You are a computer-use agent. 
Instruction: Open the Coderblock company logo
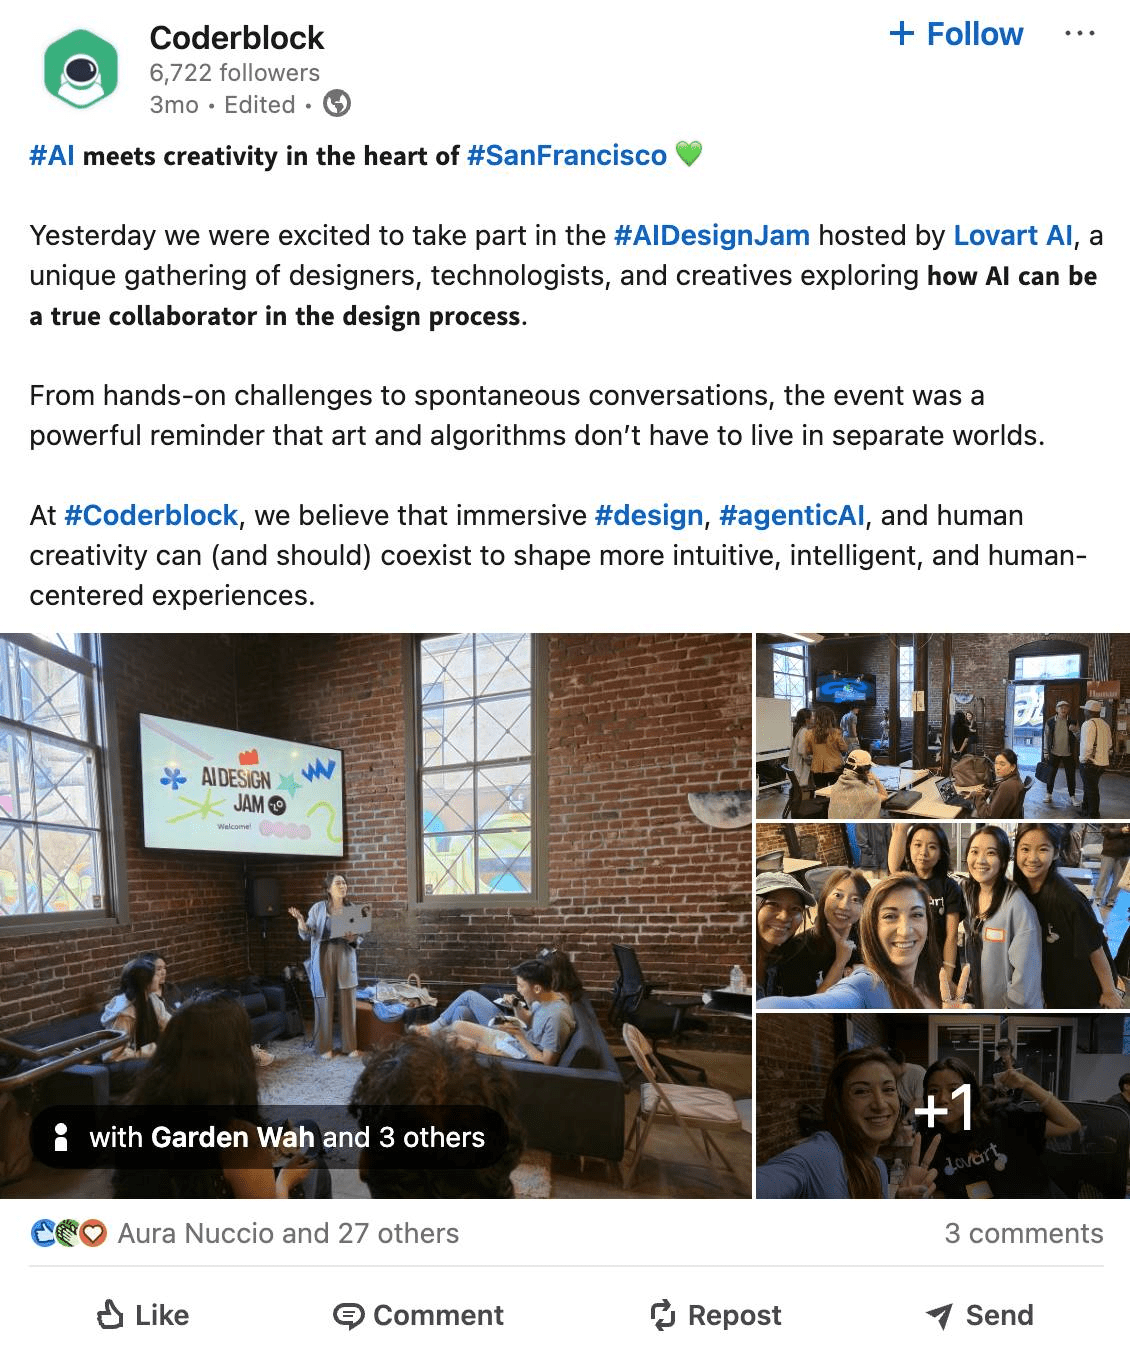click(81, 68)
